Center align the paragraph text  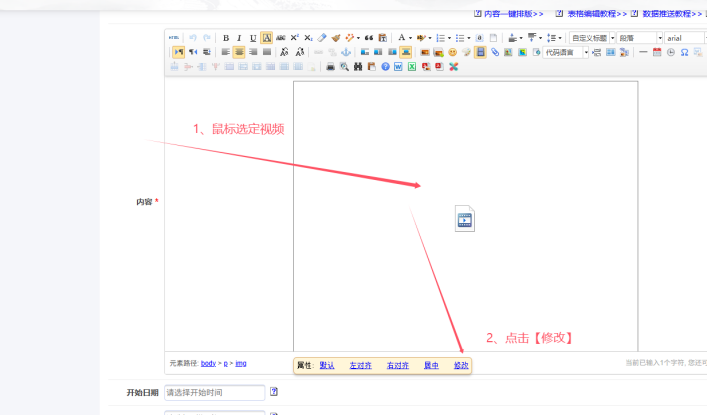pyautogui.click(x=239, y=52)
